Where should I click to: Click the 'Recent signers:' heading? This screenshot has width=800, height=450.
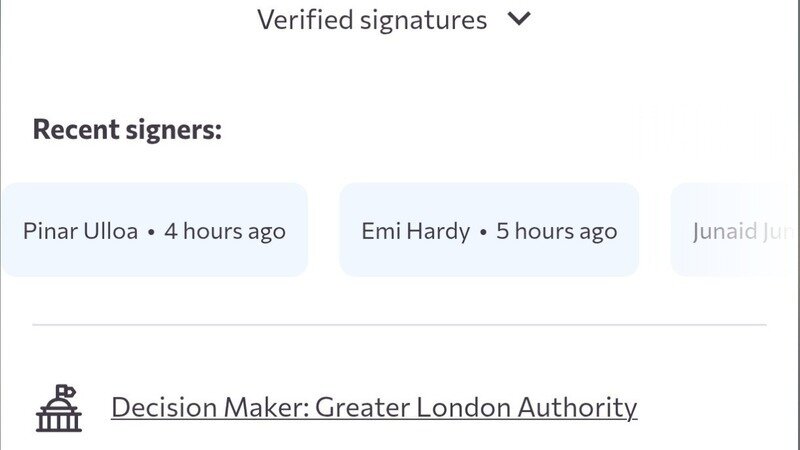point(127,130)
